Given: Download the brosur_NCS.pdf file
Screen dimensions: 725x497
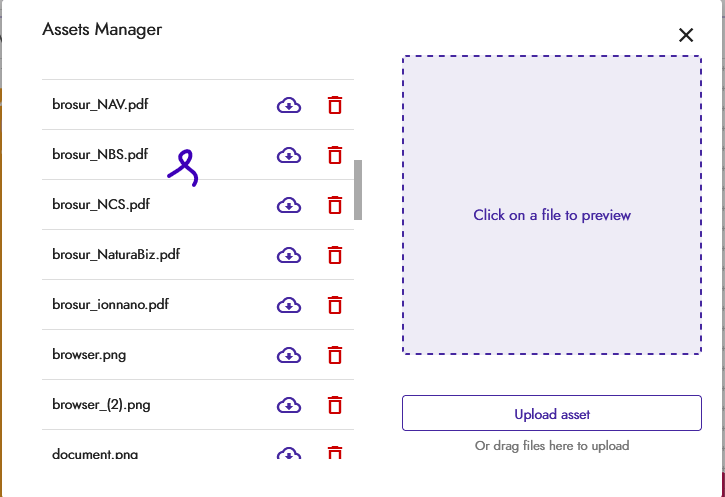Looking at the screenshot, I should point(289,205).
